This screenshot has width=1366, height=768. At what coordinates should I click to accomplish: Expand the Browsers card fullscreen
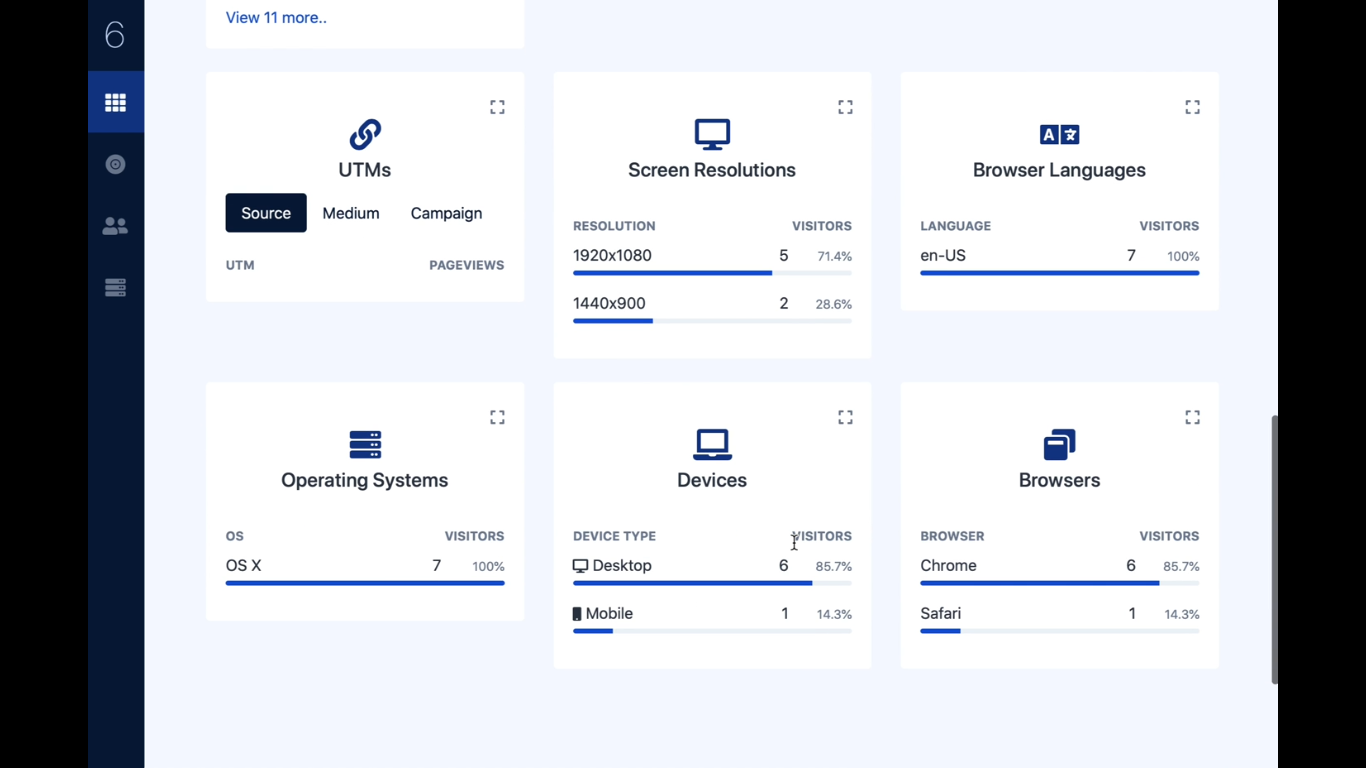[1192, 417]
